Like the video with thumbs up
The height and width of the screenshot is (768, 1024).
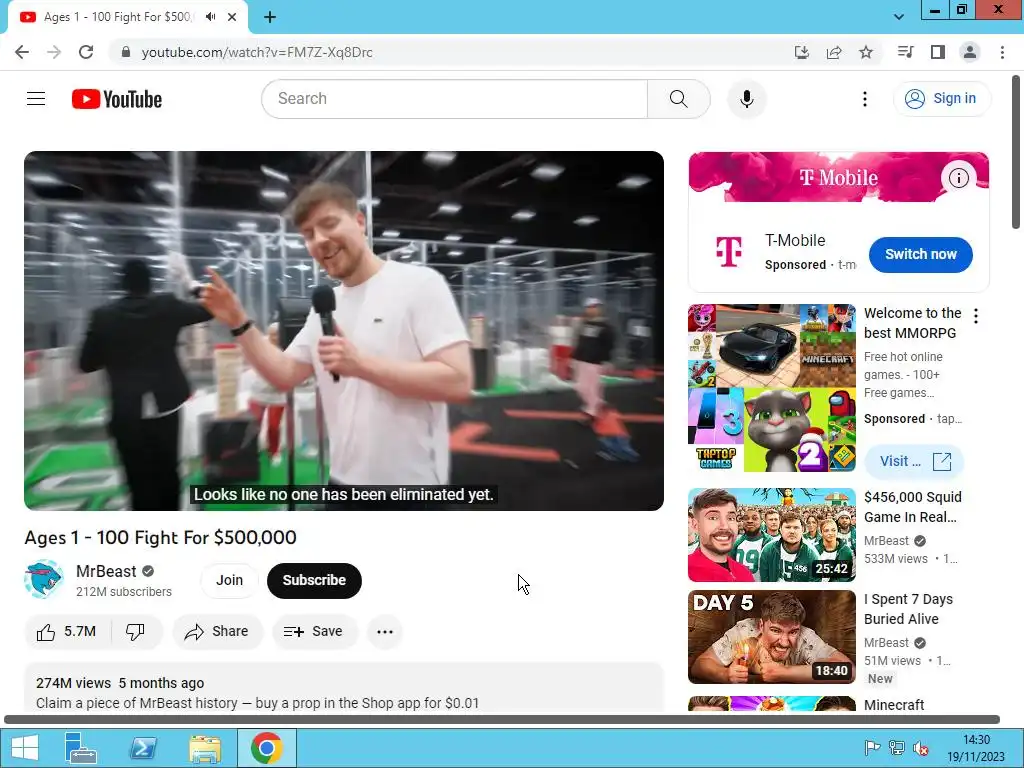(67, 632)
